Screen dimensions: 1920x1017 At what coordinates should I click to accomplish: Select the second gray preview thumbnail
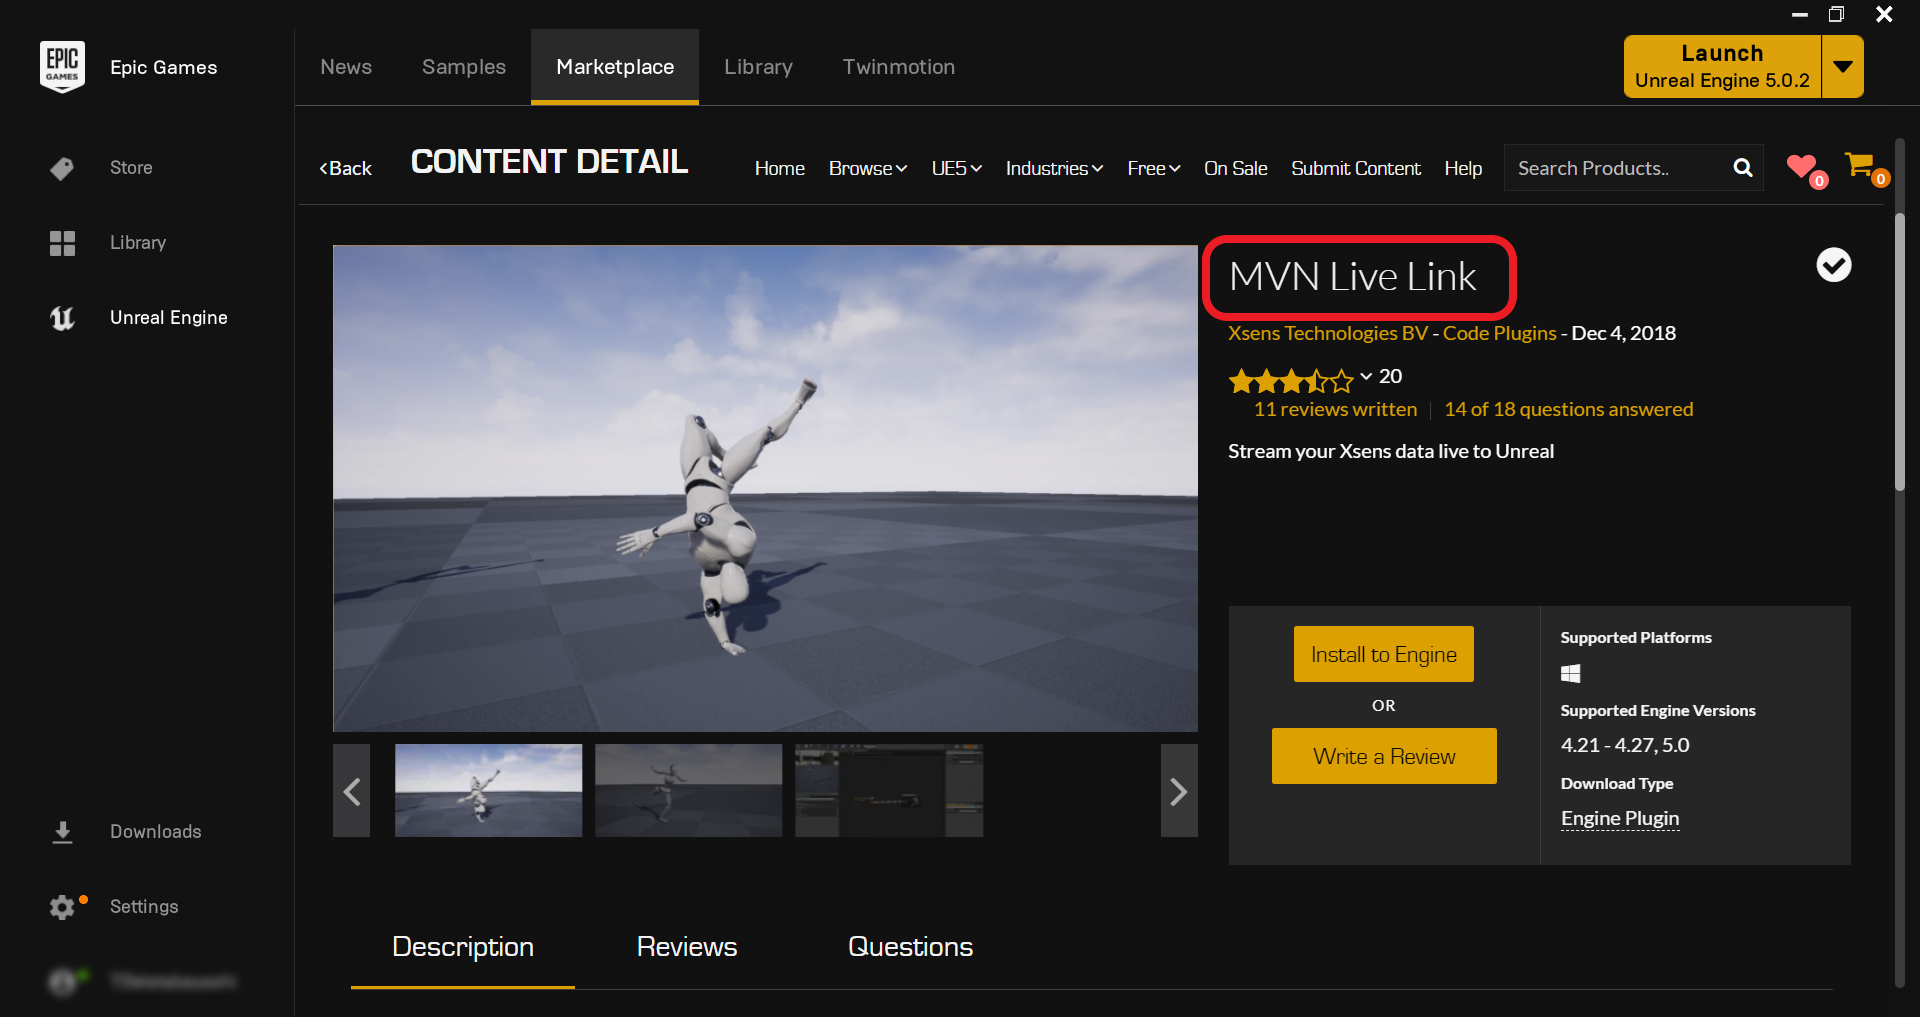click(x=688, y=790)
